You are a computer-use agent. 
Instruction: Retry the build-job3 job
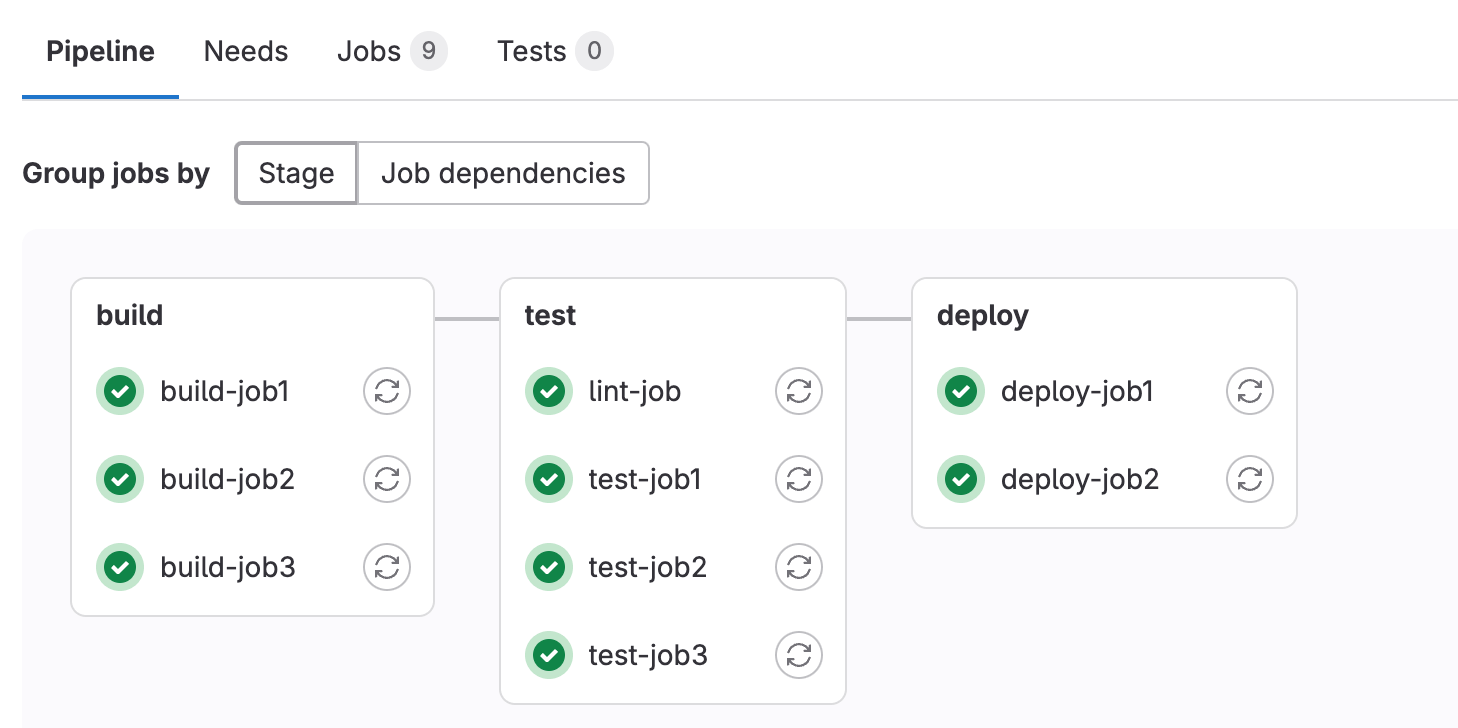pyautogui.click(x=387, y=567)
